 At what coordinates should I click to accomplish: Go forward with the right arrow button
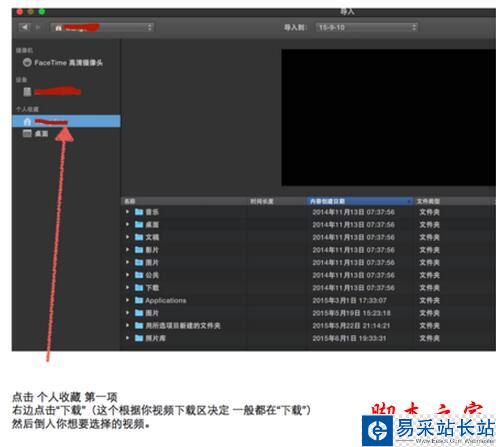tap(37, 27)
